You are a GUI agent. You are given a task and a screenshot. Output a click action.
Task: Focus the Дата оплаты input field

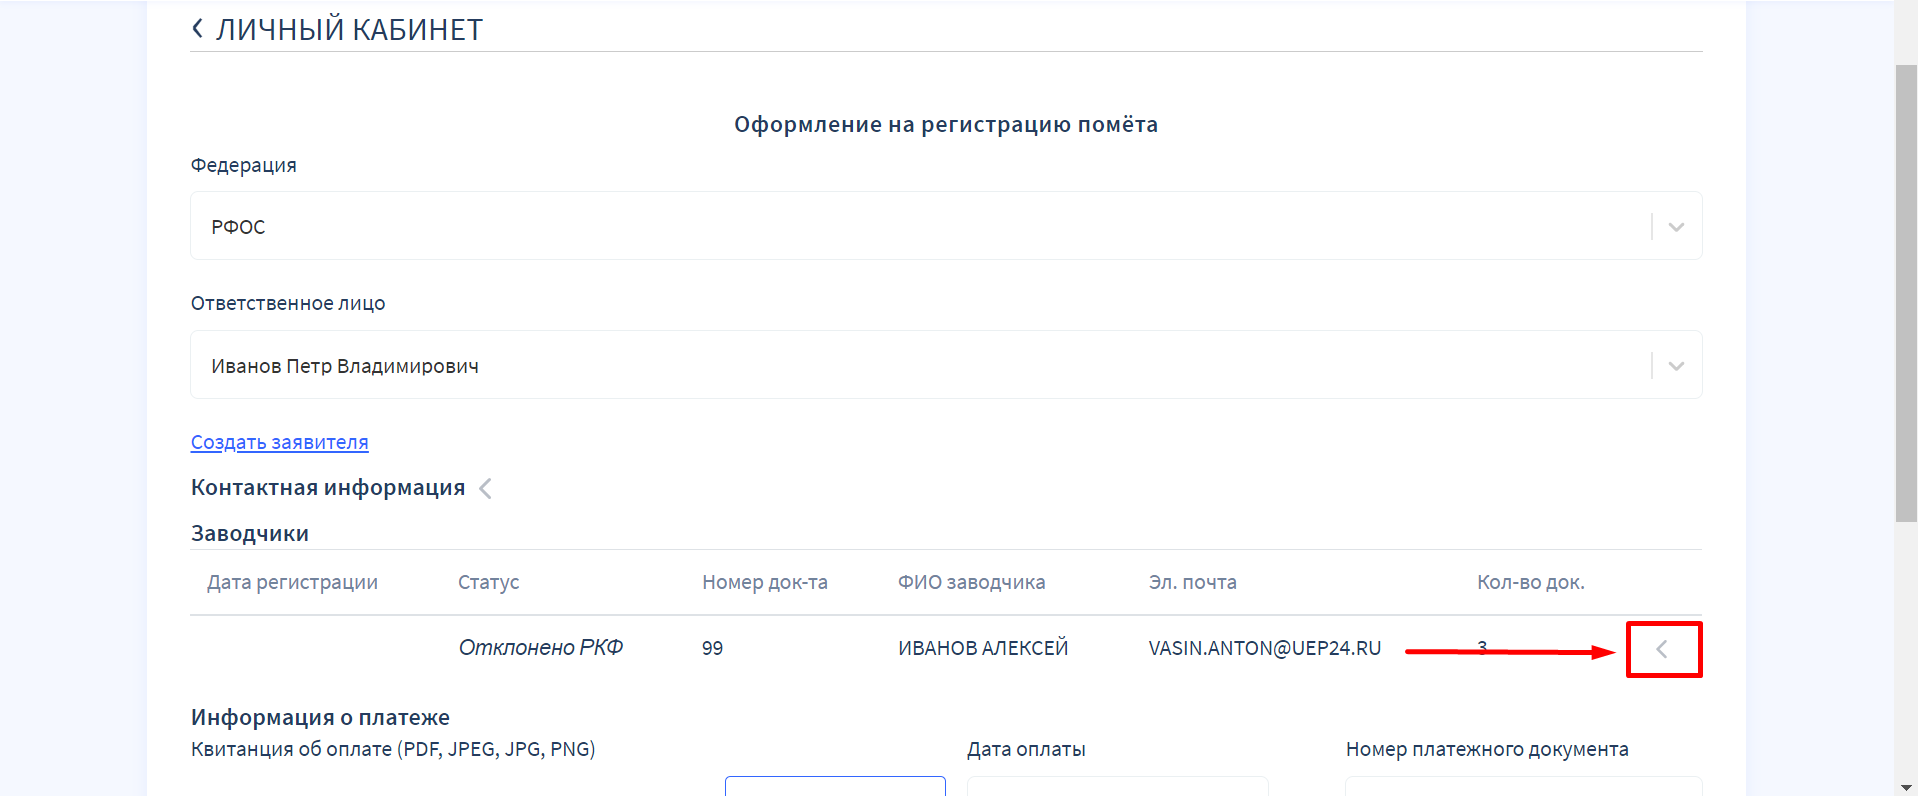(1117, 786)
